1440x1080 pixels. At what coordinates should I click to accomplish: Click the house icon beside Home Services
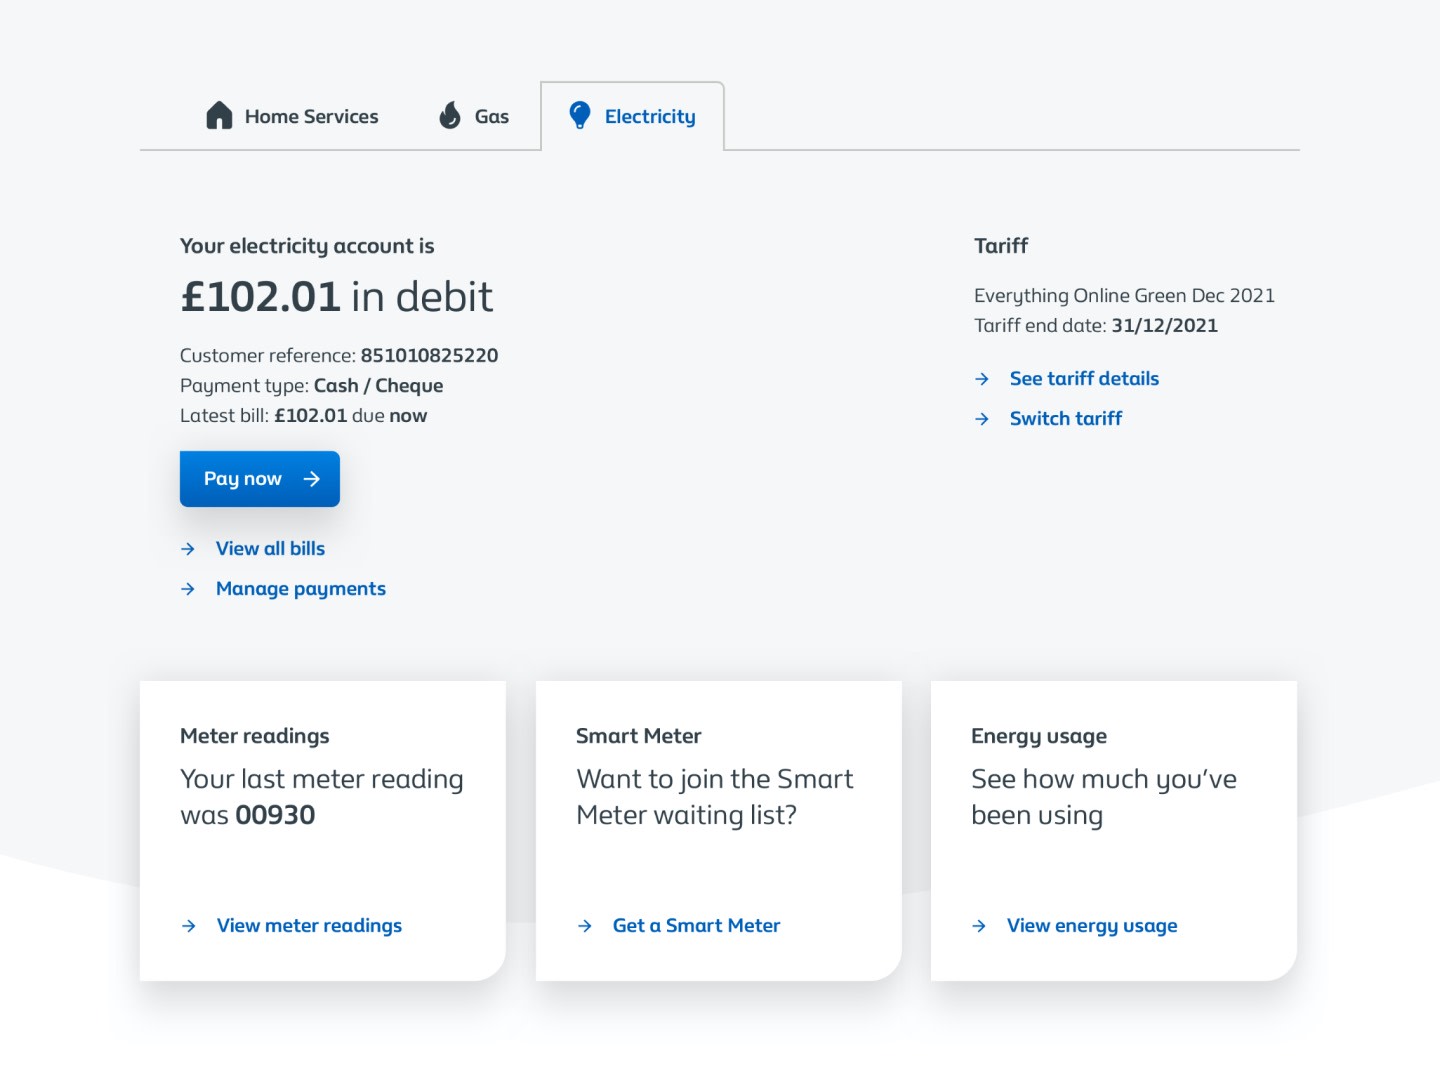(219, 116)
